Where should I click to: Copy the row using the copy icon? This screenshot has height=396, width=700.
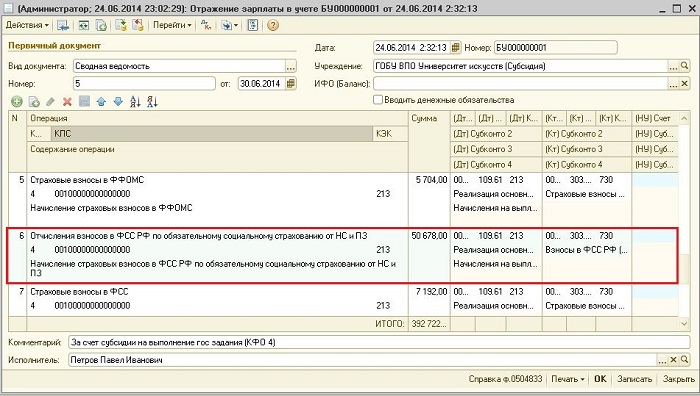(34, 102)
